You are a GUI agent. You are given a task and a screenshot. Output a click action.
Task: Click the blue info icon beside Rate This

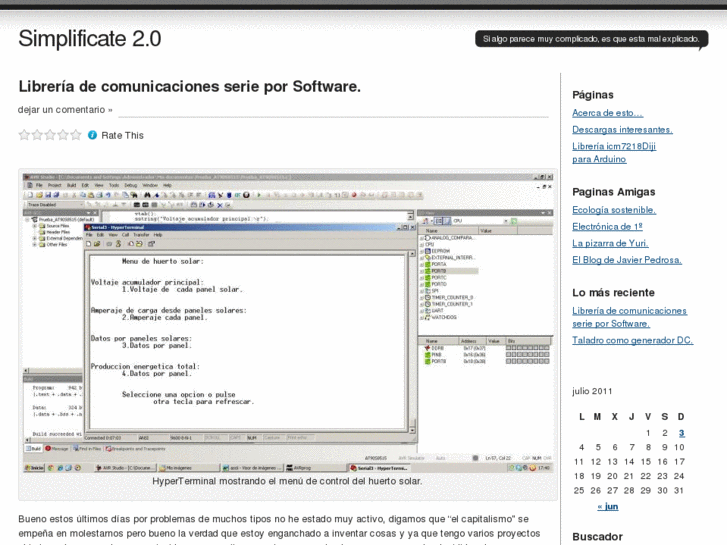pos(93,135)
